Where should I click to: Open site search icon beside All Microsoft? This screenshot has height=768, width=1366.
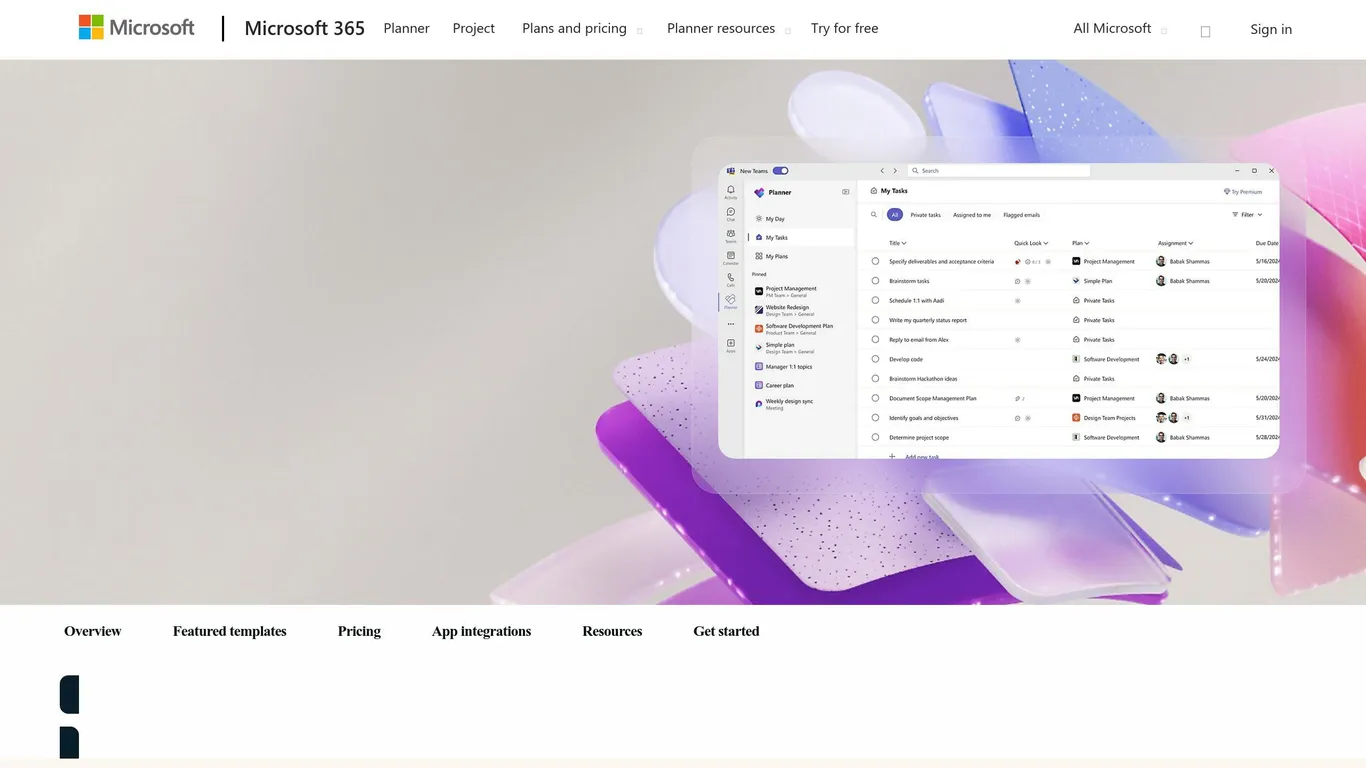click(x=1205, y=31)
